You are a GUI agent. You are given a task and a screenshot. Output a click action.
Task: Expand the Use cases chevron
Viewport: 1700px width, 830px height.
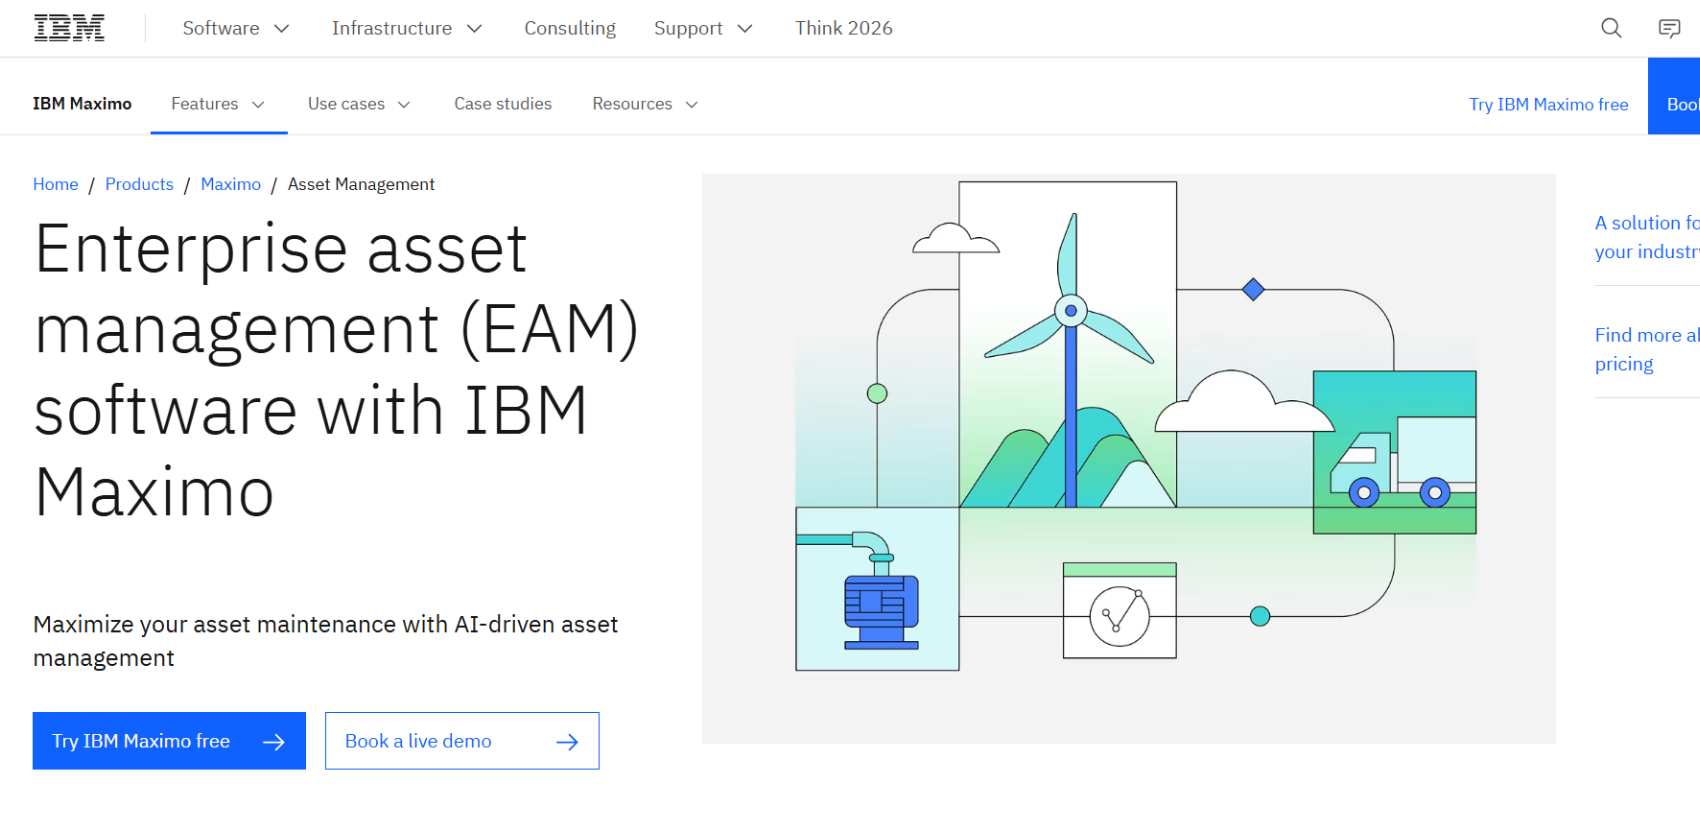click(404, 105)
